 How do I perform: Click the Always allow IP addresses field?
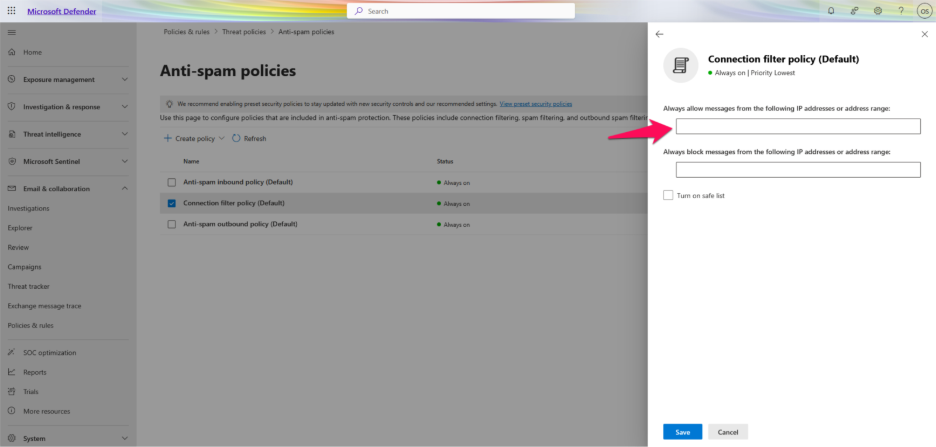(x=798, y=126)
